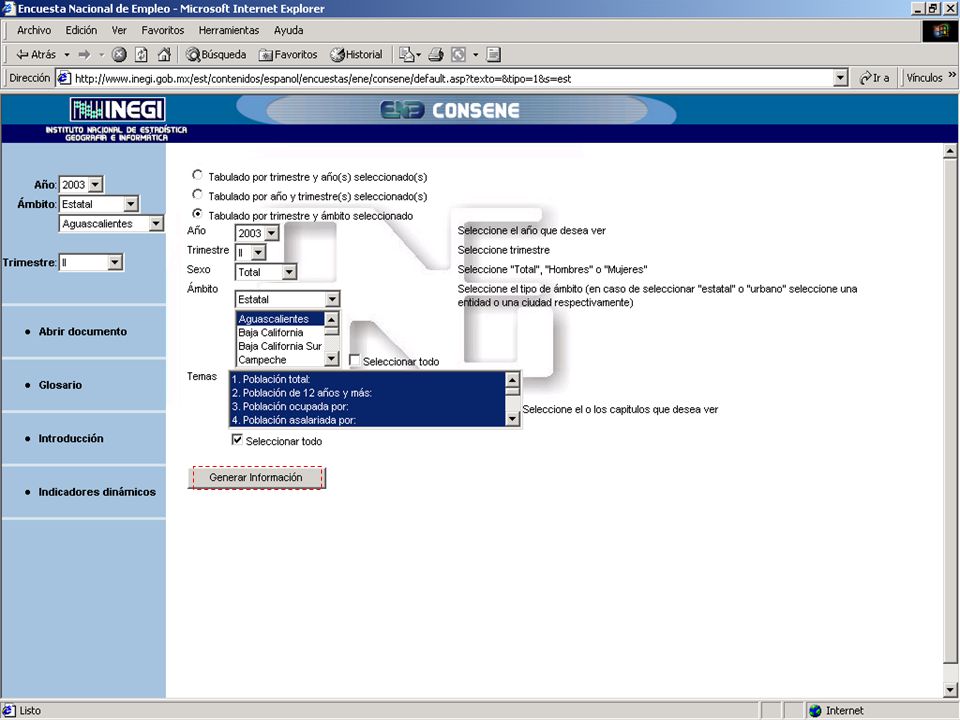Open the Herramientas menu
Screen dimensions: 960x720
(x=228, y=30)
